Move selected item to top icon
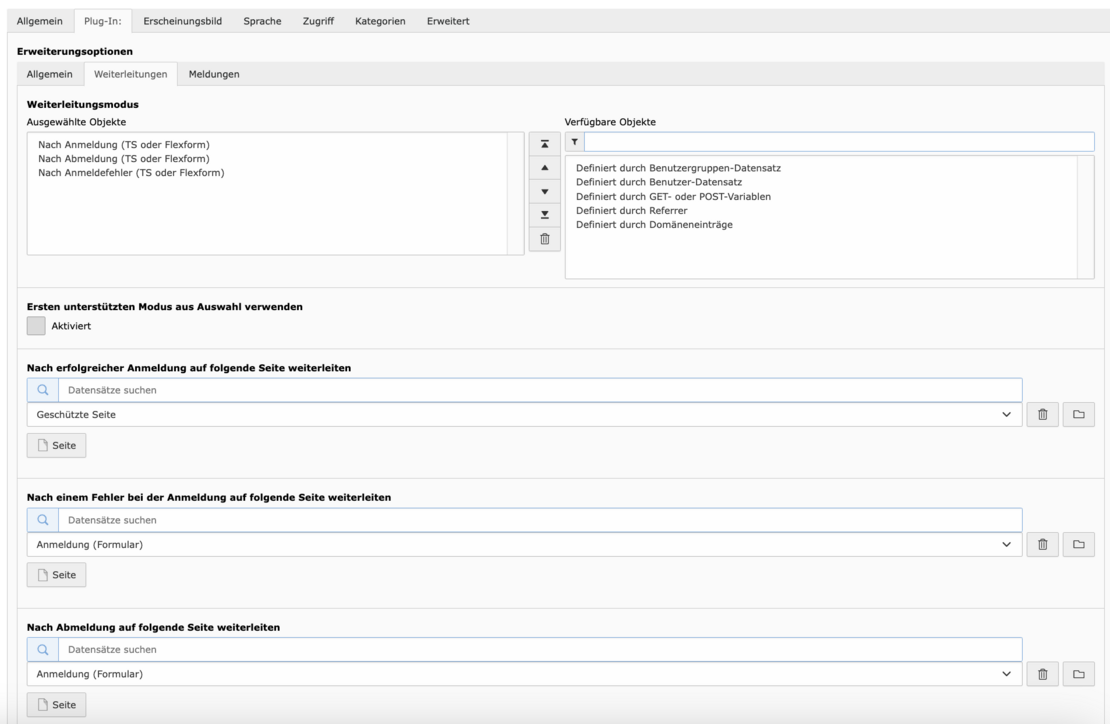The height and width of the screenshot is (724, 1110). click(544, 144)
